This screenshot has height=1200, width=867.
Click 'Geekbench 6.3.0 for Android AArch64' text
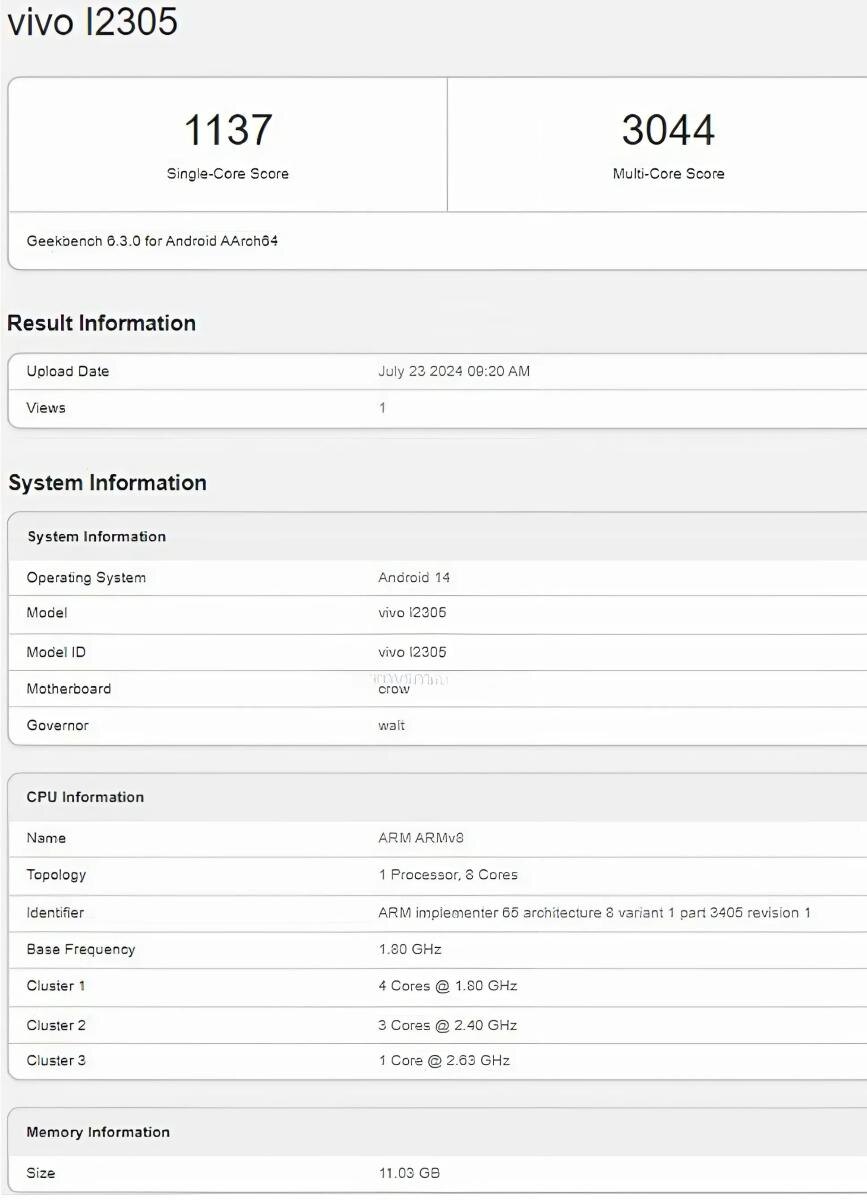click(152, 241)
